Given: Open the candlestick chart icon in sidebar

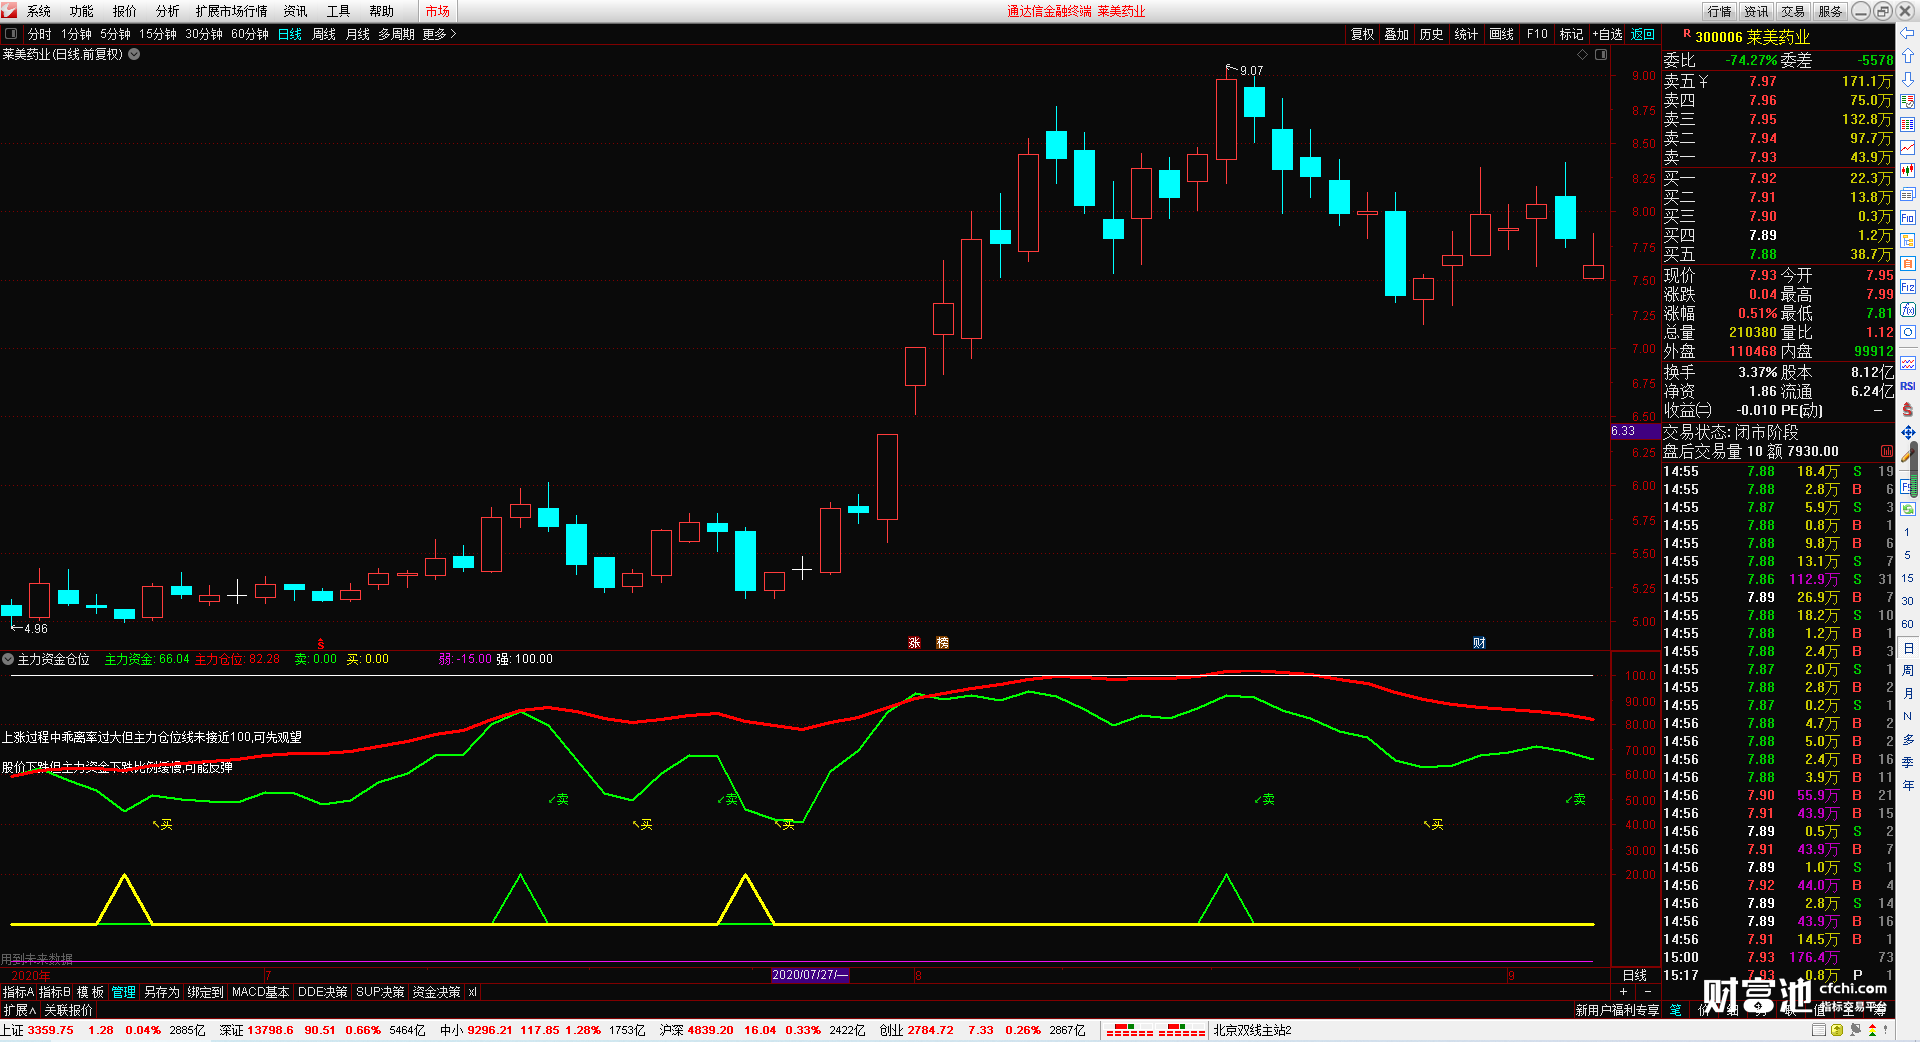Looking at the screenshot, I should pyautogui.click(x=1908, y=171).
